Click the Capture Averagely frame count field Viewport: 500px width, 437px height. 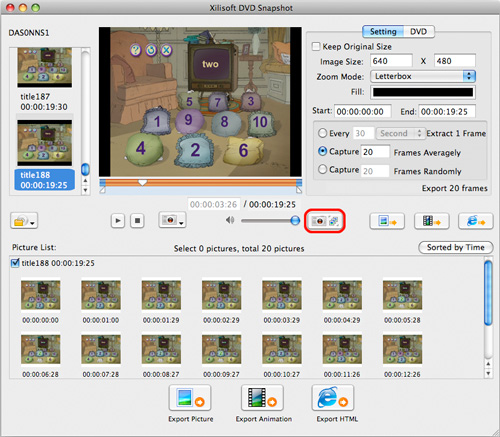pyautogui.click(x=375, y=152)
